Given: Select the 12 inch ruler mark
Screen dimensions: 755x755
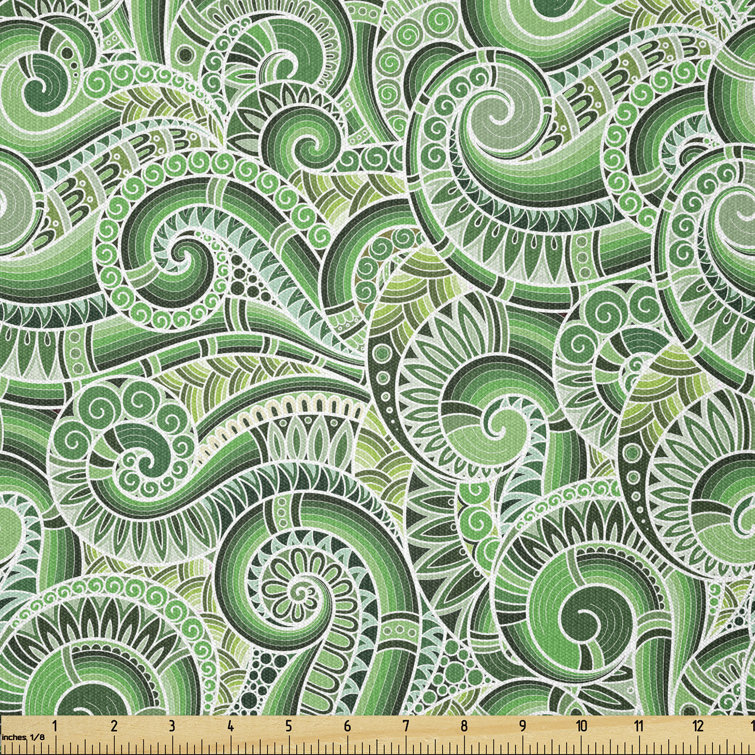Looking at the screenshot, I should pyautogui.click(x=698, y=727).
